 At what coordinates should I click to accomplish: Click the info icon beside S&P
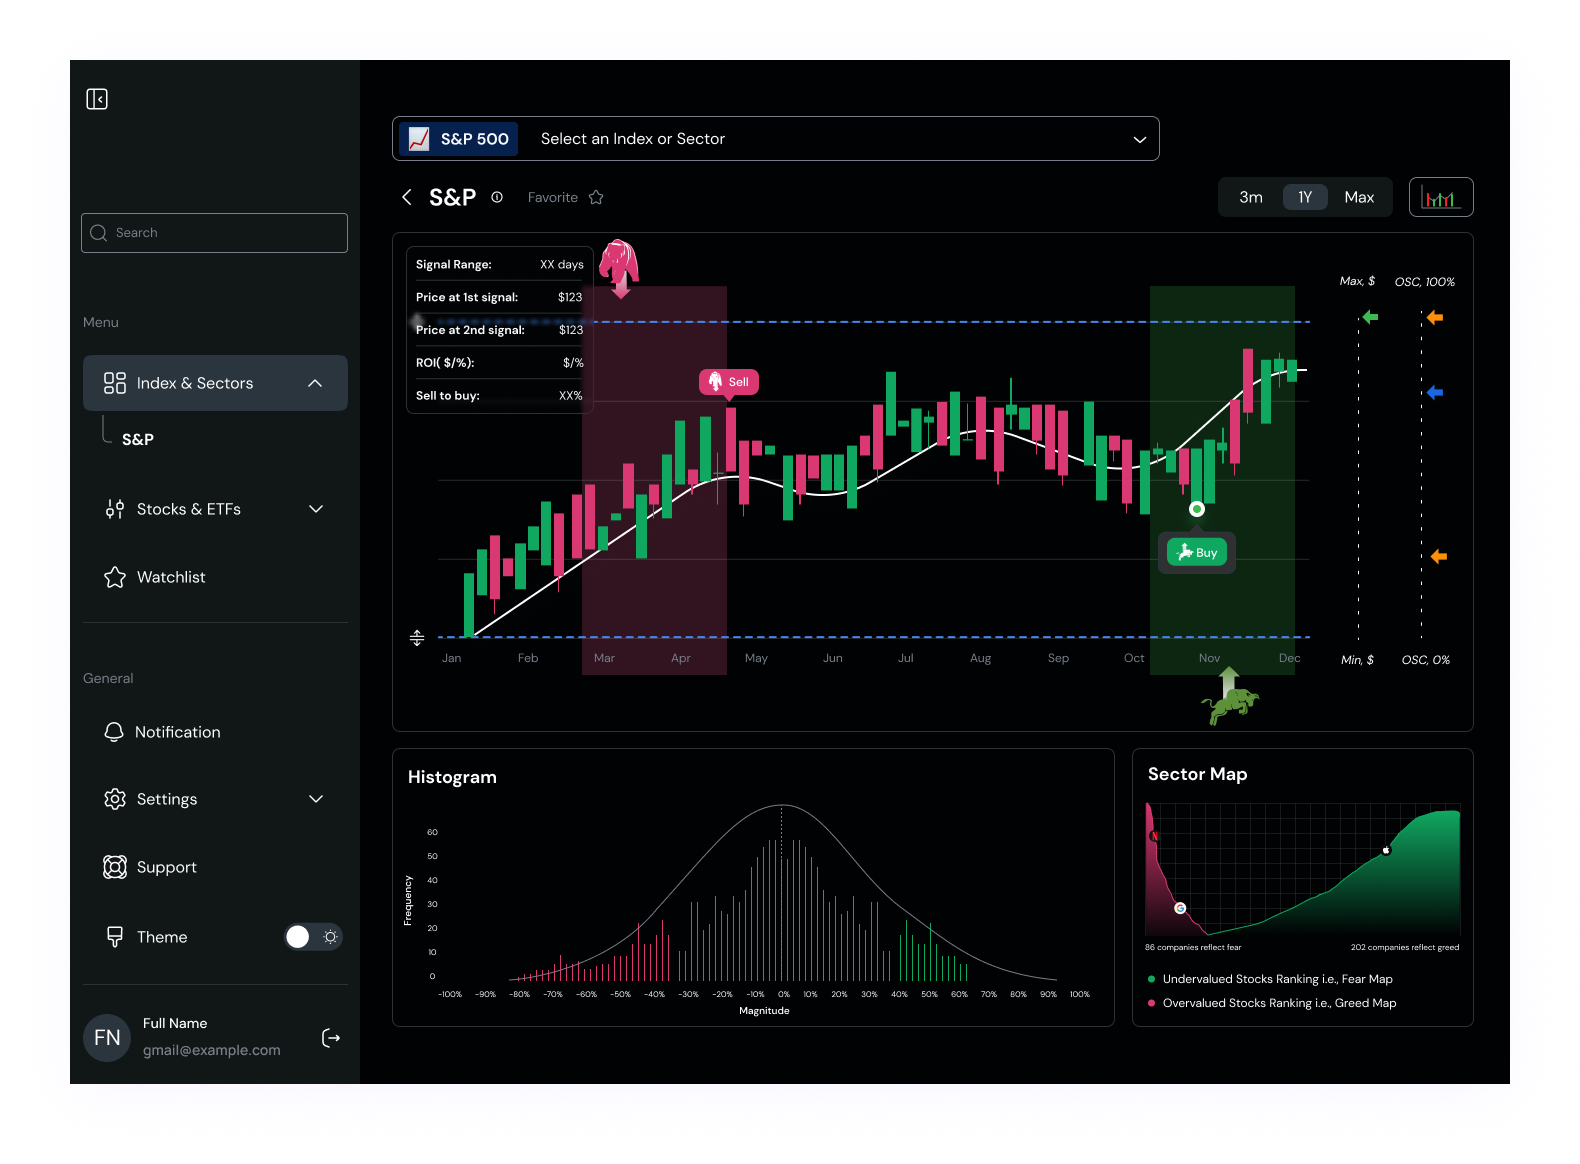point(497,197)
